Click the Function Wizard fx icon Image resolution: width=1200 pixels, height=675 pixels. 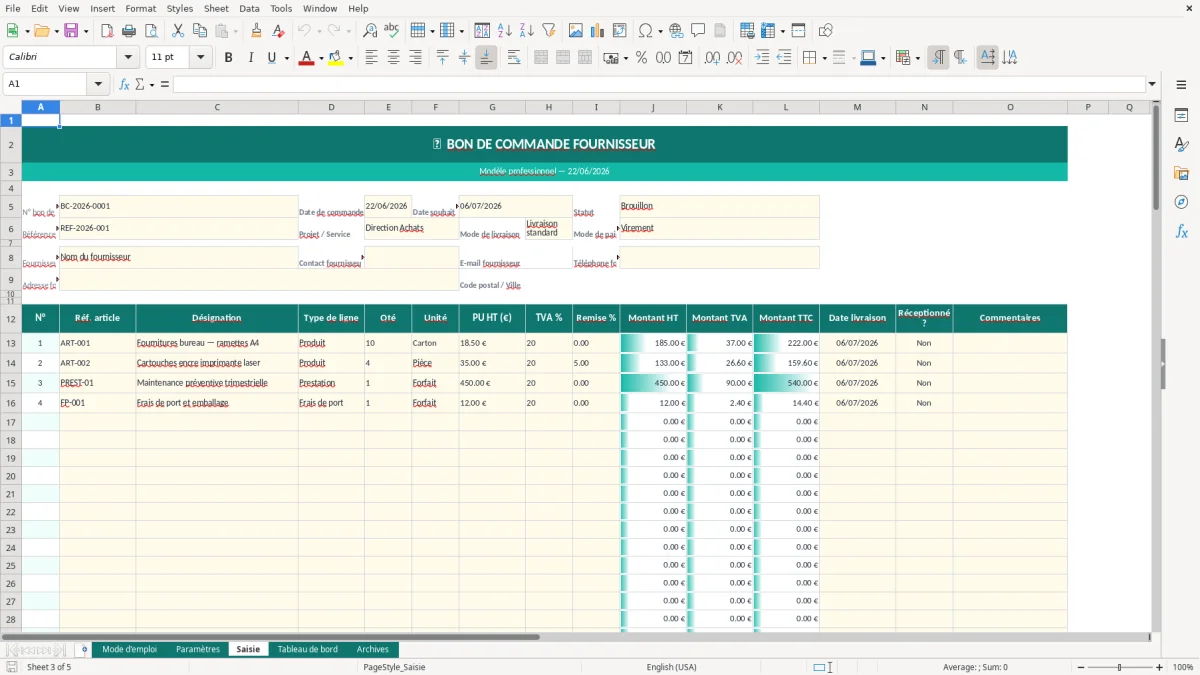pyautogui.click(x=124, y=84)
